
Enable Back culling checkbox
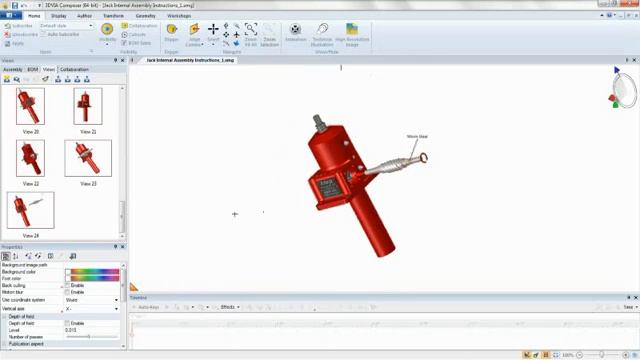click(67, 285)
